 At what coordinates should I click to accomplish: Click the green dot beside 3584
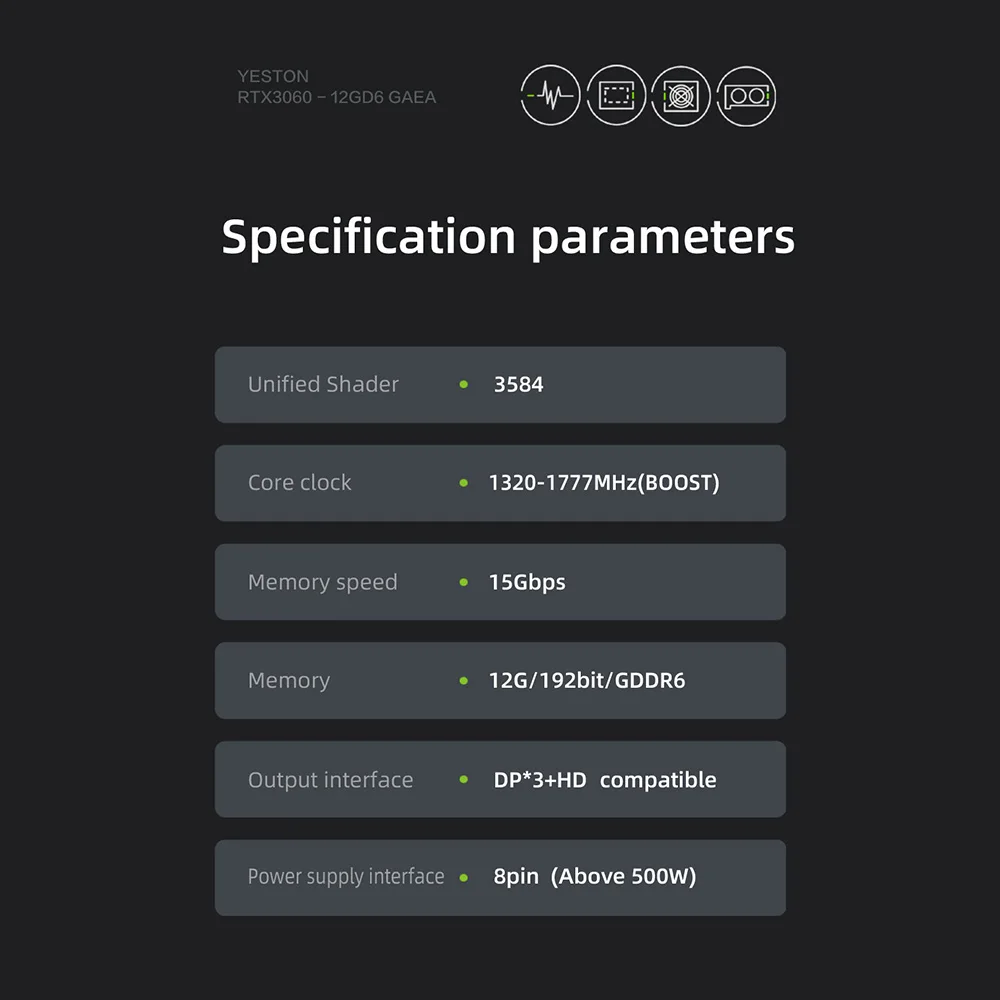pos(463,384)
